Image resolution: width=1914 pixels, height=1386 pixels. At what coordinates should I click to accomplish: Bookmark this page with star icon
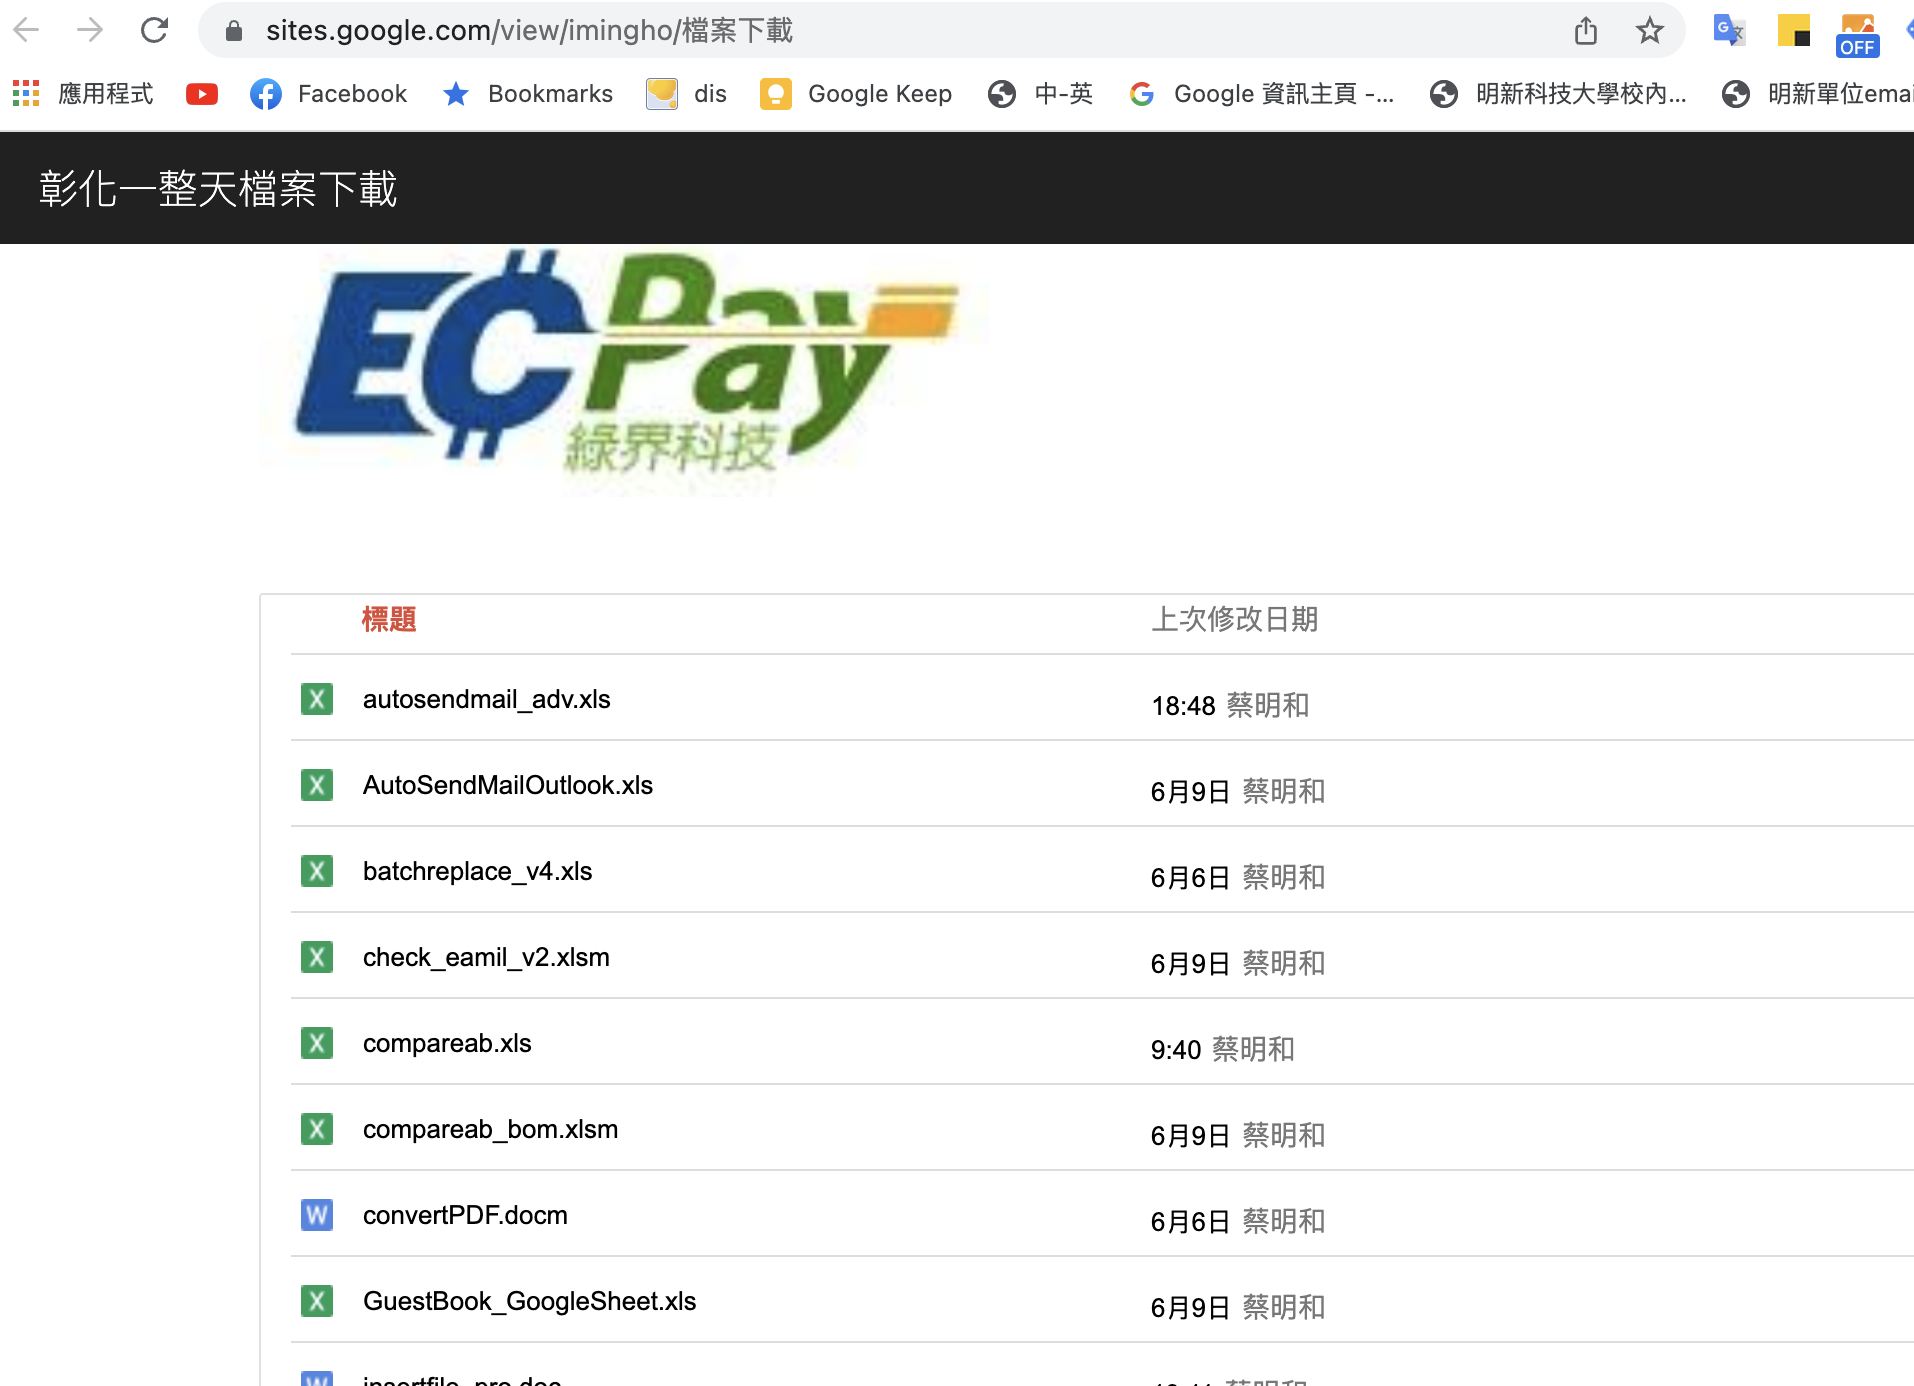pyautogui.click(x=1650, y=31)
